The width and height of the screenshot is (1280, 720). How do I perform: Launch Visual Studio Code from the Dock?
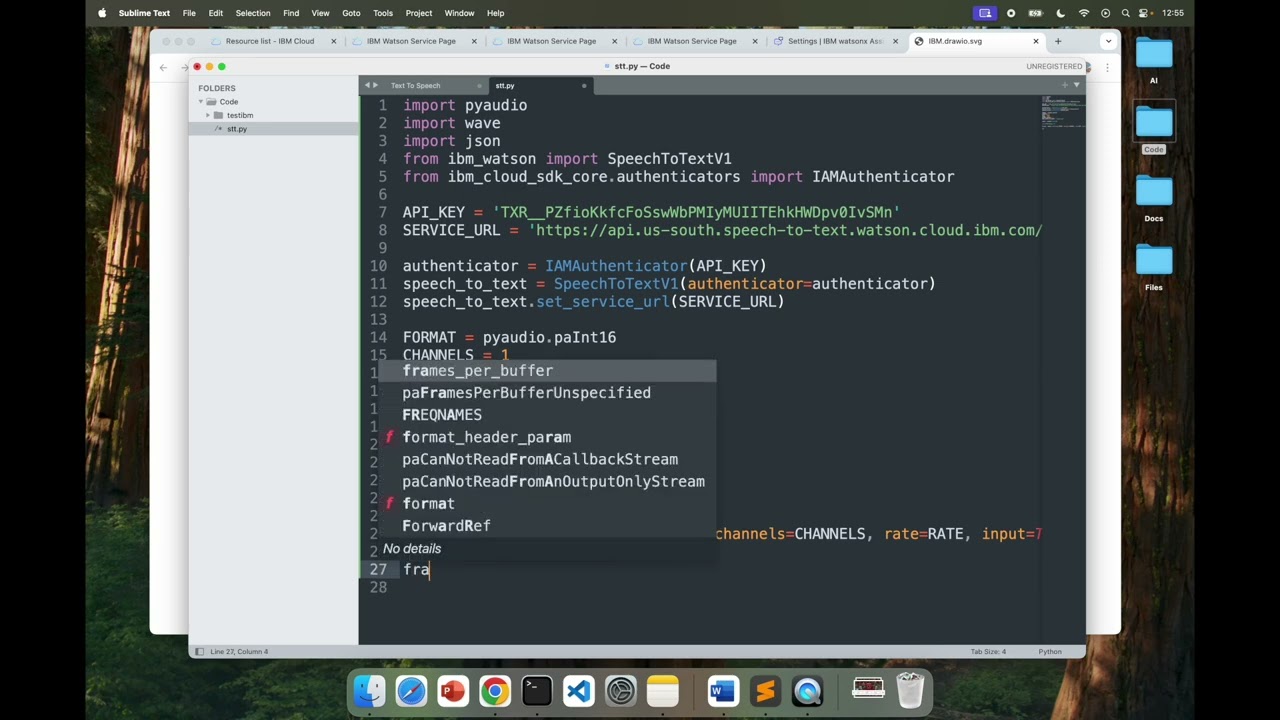(x=579, y=691)
